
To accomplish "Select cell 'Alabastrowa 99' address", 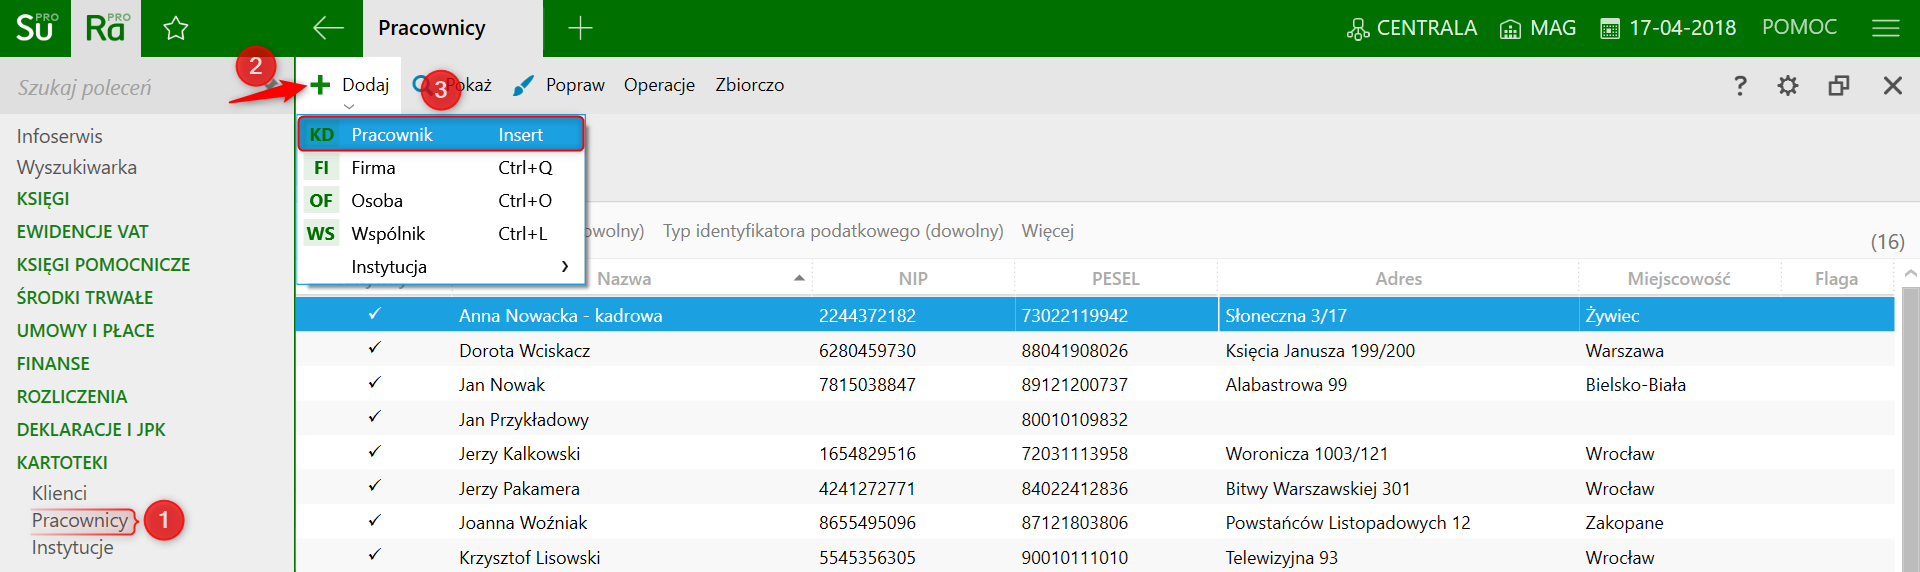I will [x=1286, y=384].
